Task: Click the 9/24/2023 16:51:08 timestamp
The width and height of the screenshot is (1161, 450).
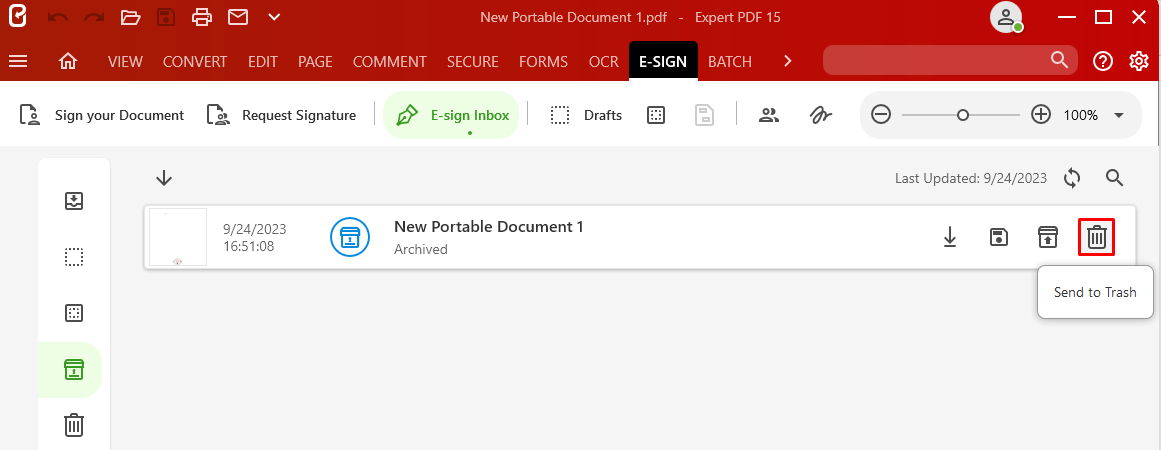Action: [255, 238]
